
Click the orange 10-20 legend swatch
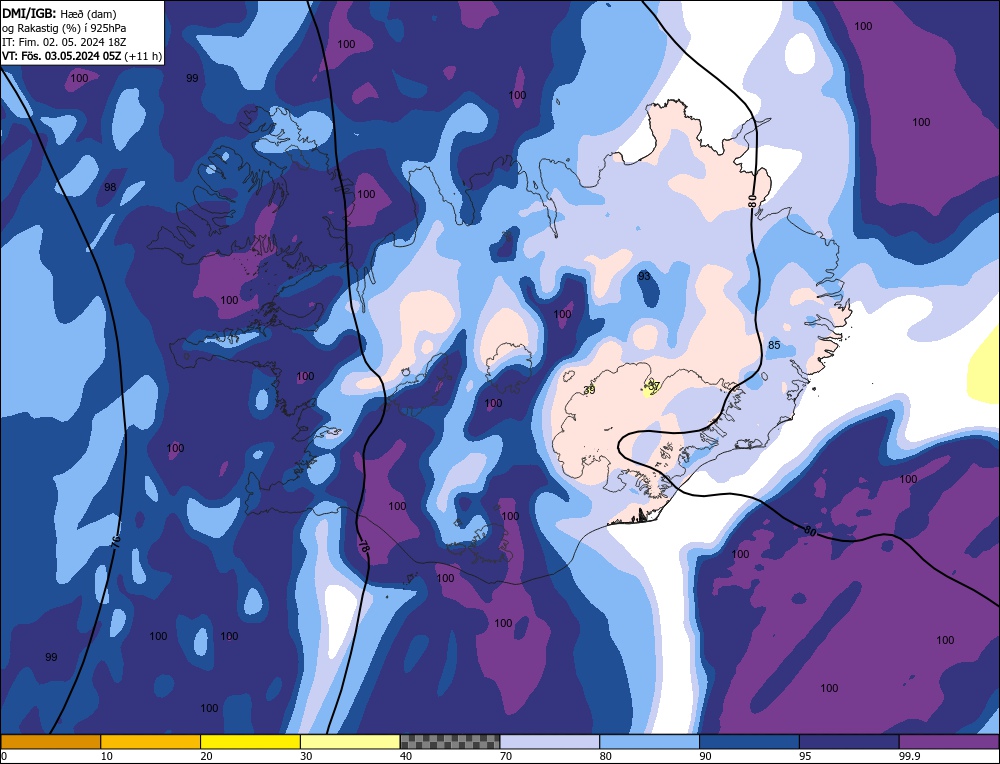151,742
